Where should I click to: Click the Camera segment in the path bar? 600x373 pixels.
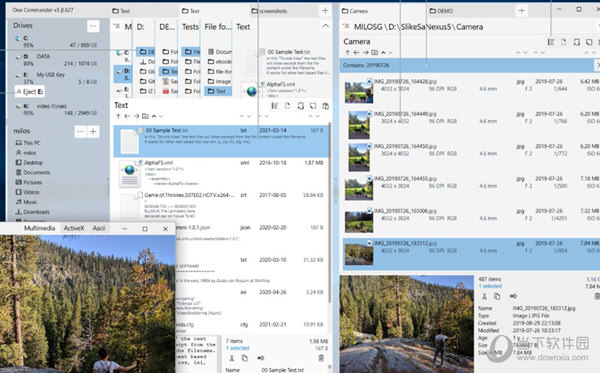coord(469,27)
